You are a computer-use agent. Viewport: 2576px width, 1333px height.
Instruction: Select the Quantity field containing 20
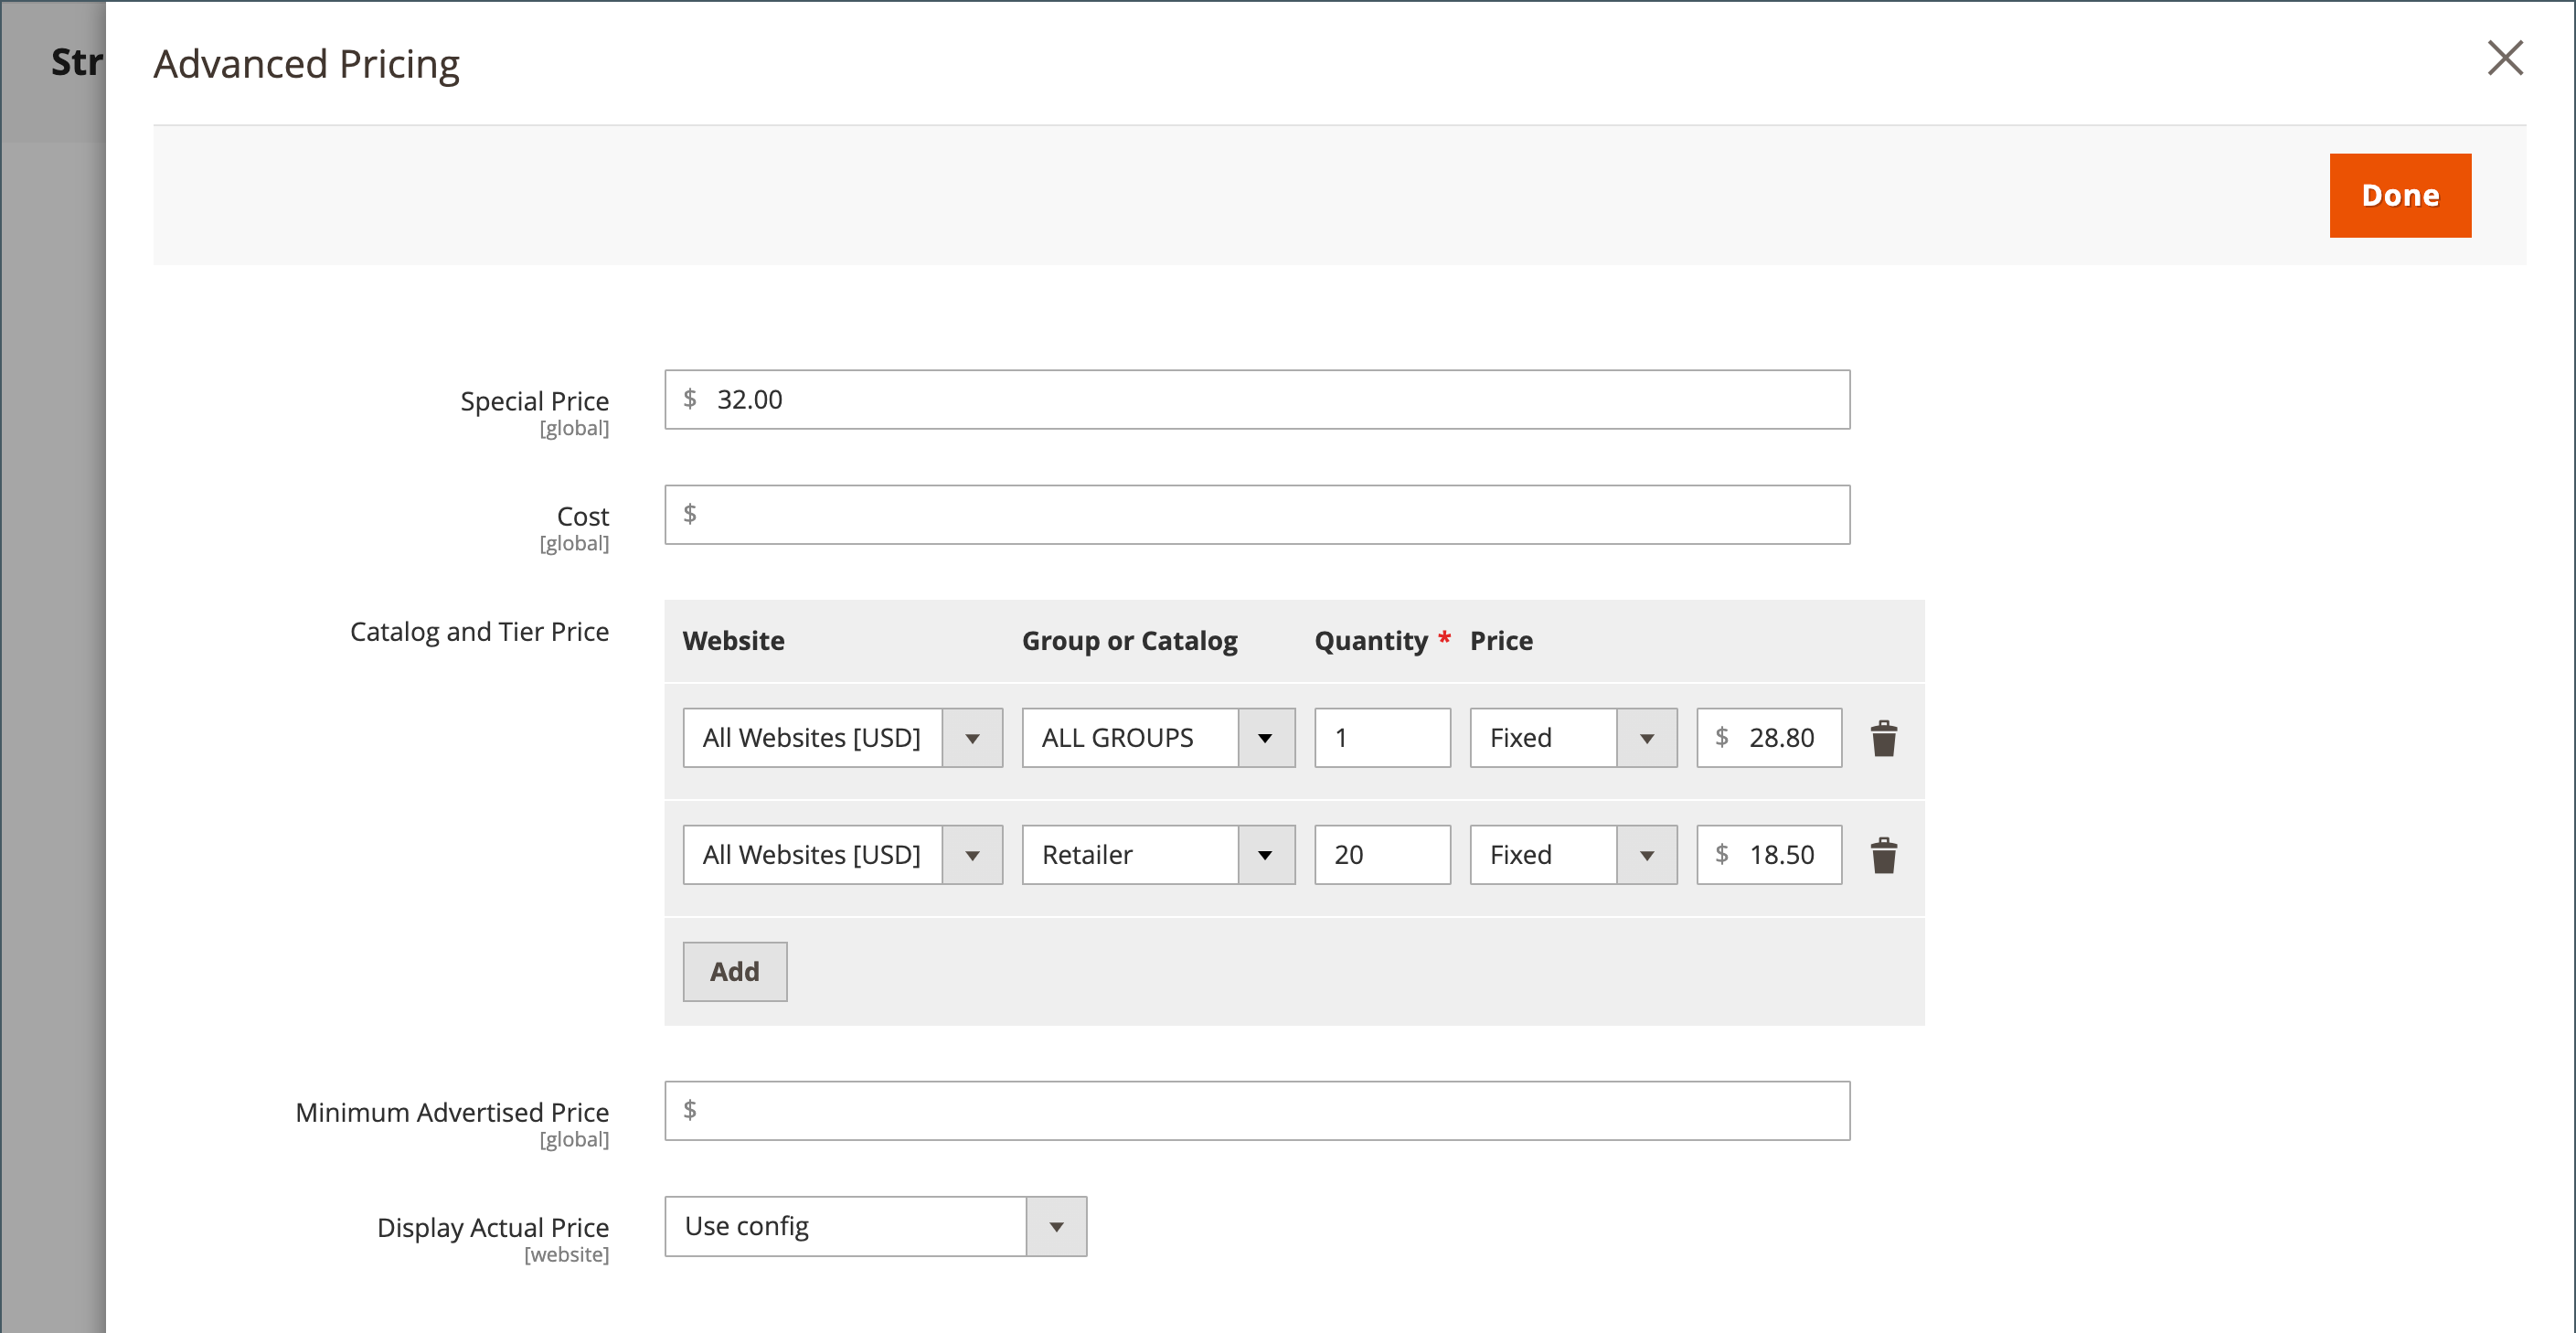coord(1382,855)
